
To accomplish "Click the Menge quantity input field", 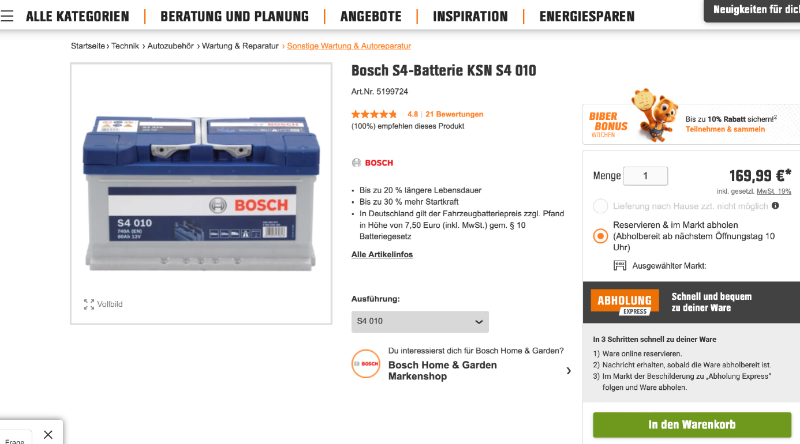I will coord(645,176).
